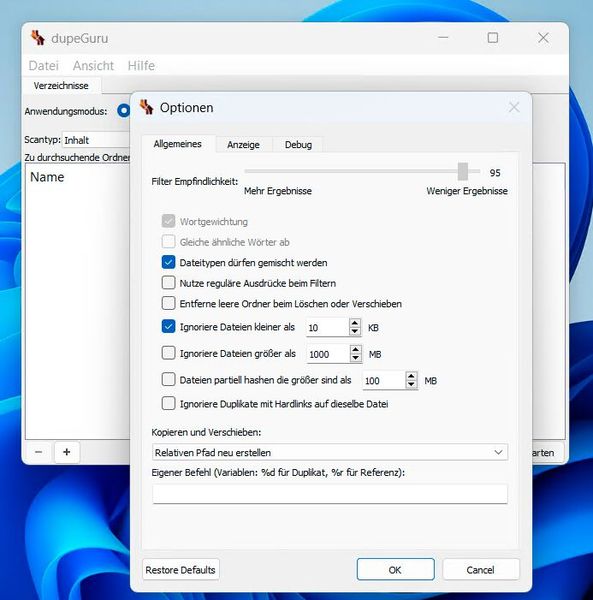Open the Kopieren und Verschieben dropdown

[x=330, y=452]
